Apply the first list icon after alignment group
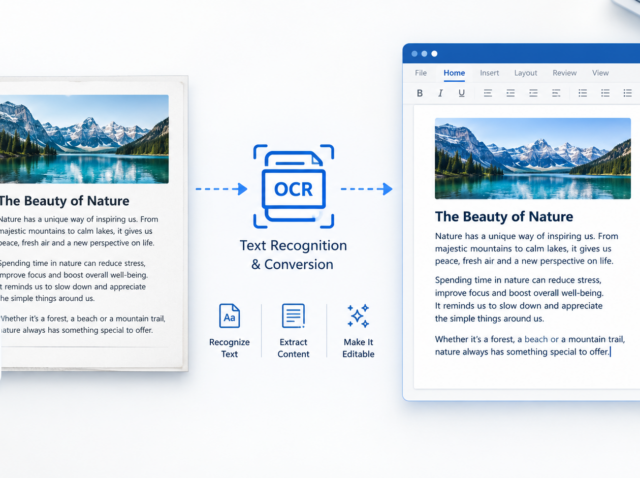This screenshot has height=478, width=640. (x=582, y=93)
